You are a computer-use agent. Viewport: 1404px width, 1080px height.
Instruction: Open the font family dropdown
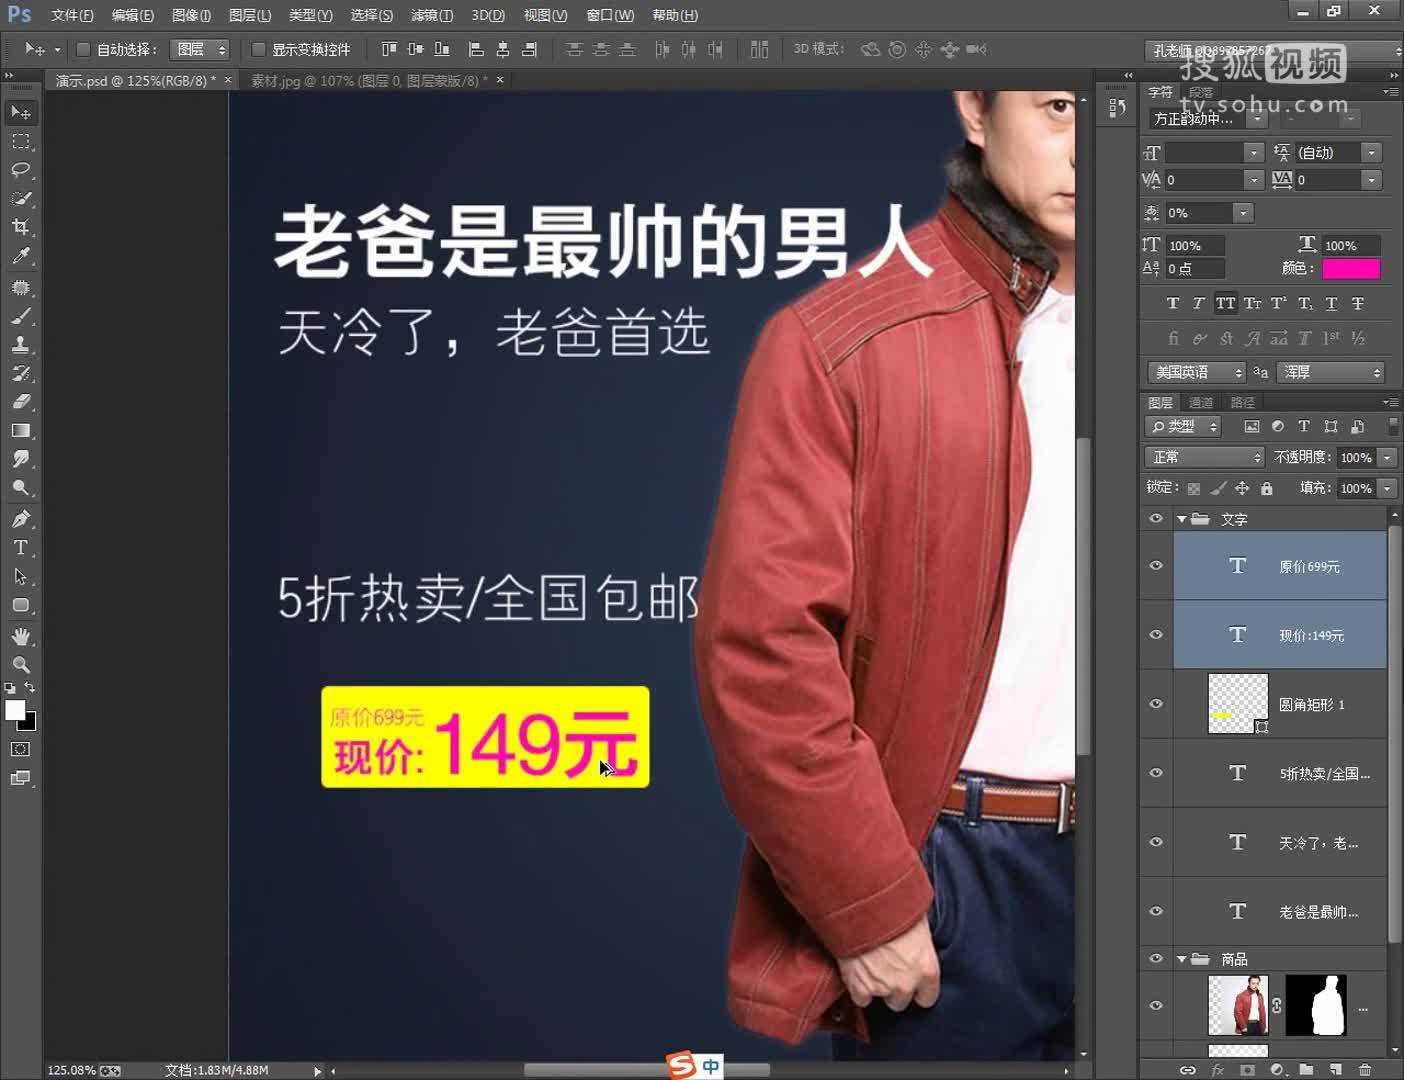1255,117
